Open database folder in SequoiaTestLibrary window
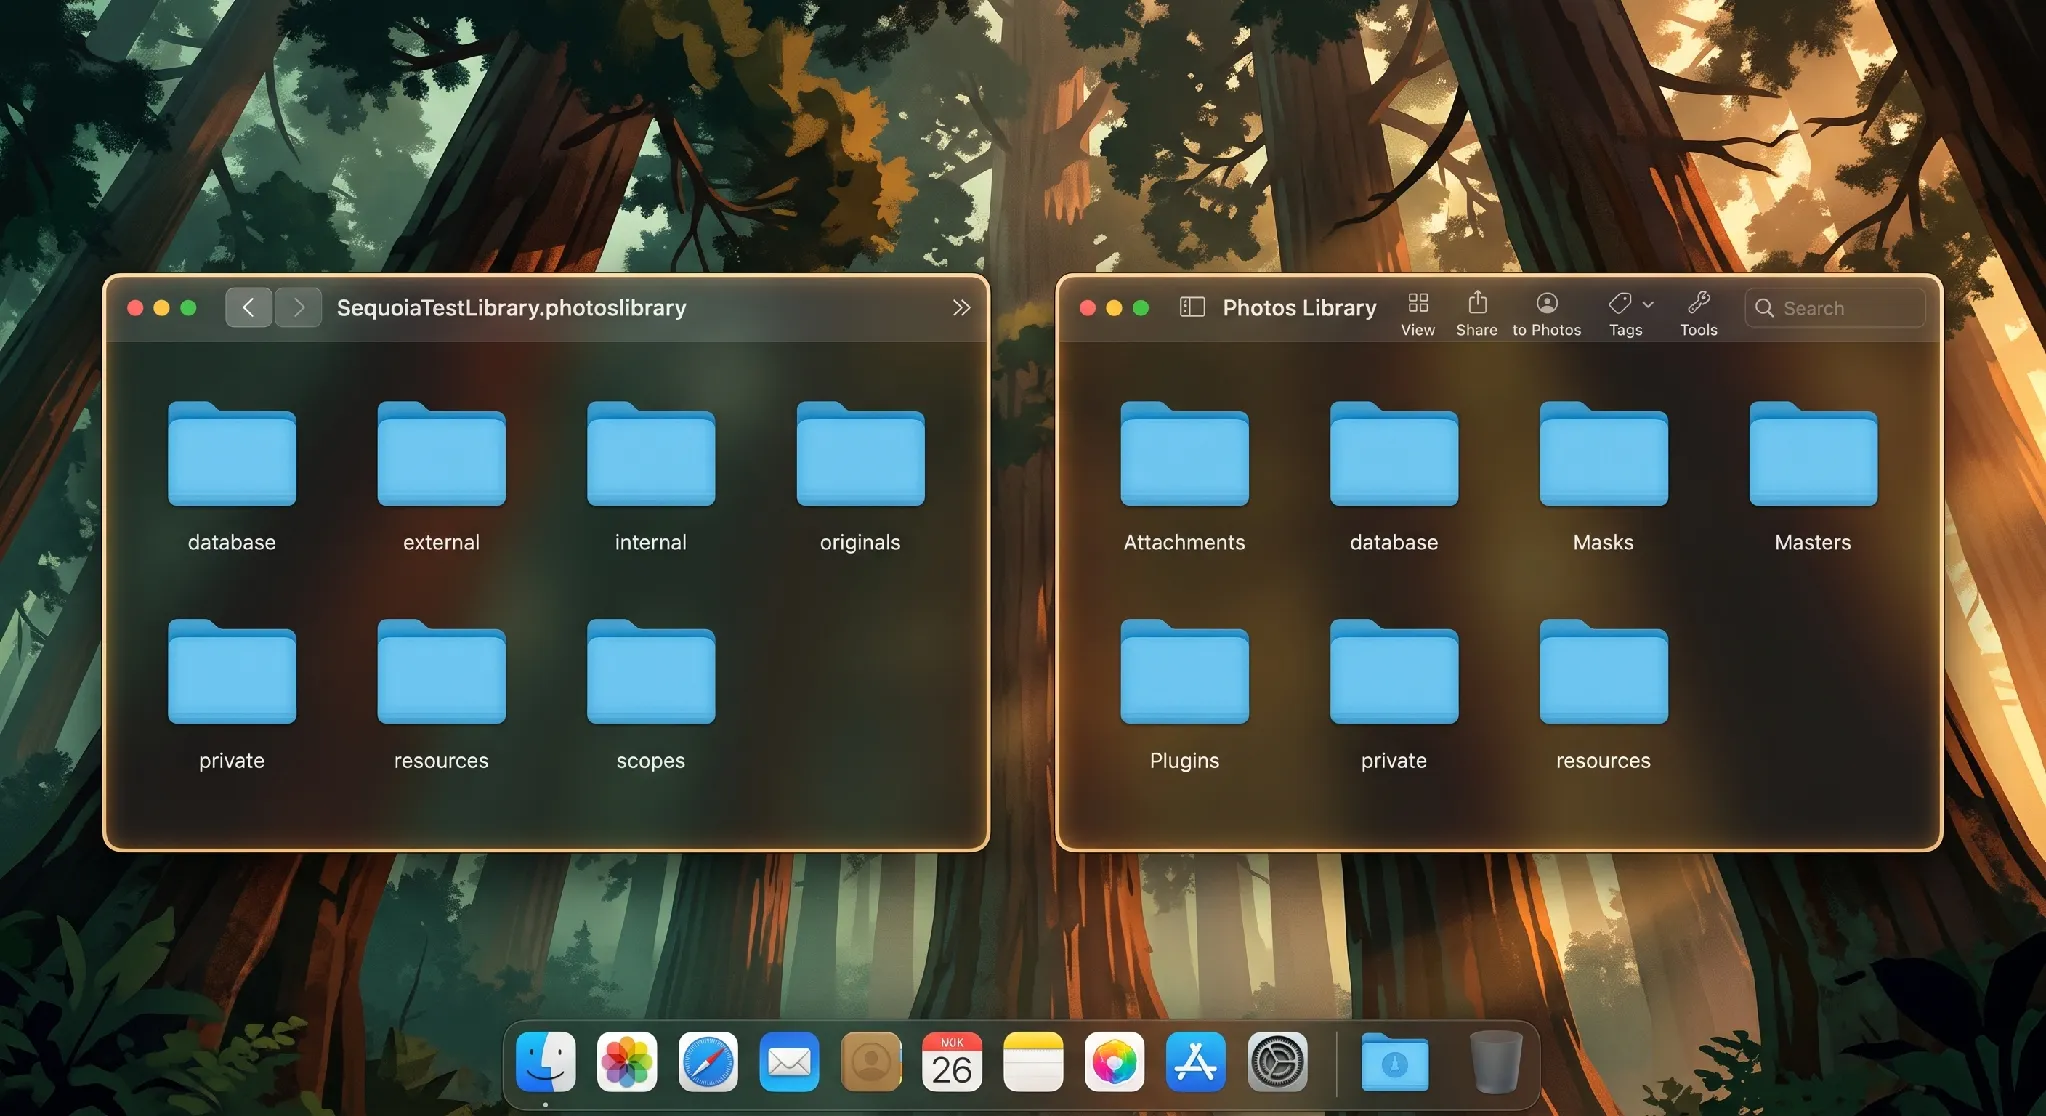Viewport: 2046px width, 1116px height. [x=232, y=454]
